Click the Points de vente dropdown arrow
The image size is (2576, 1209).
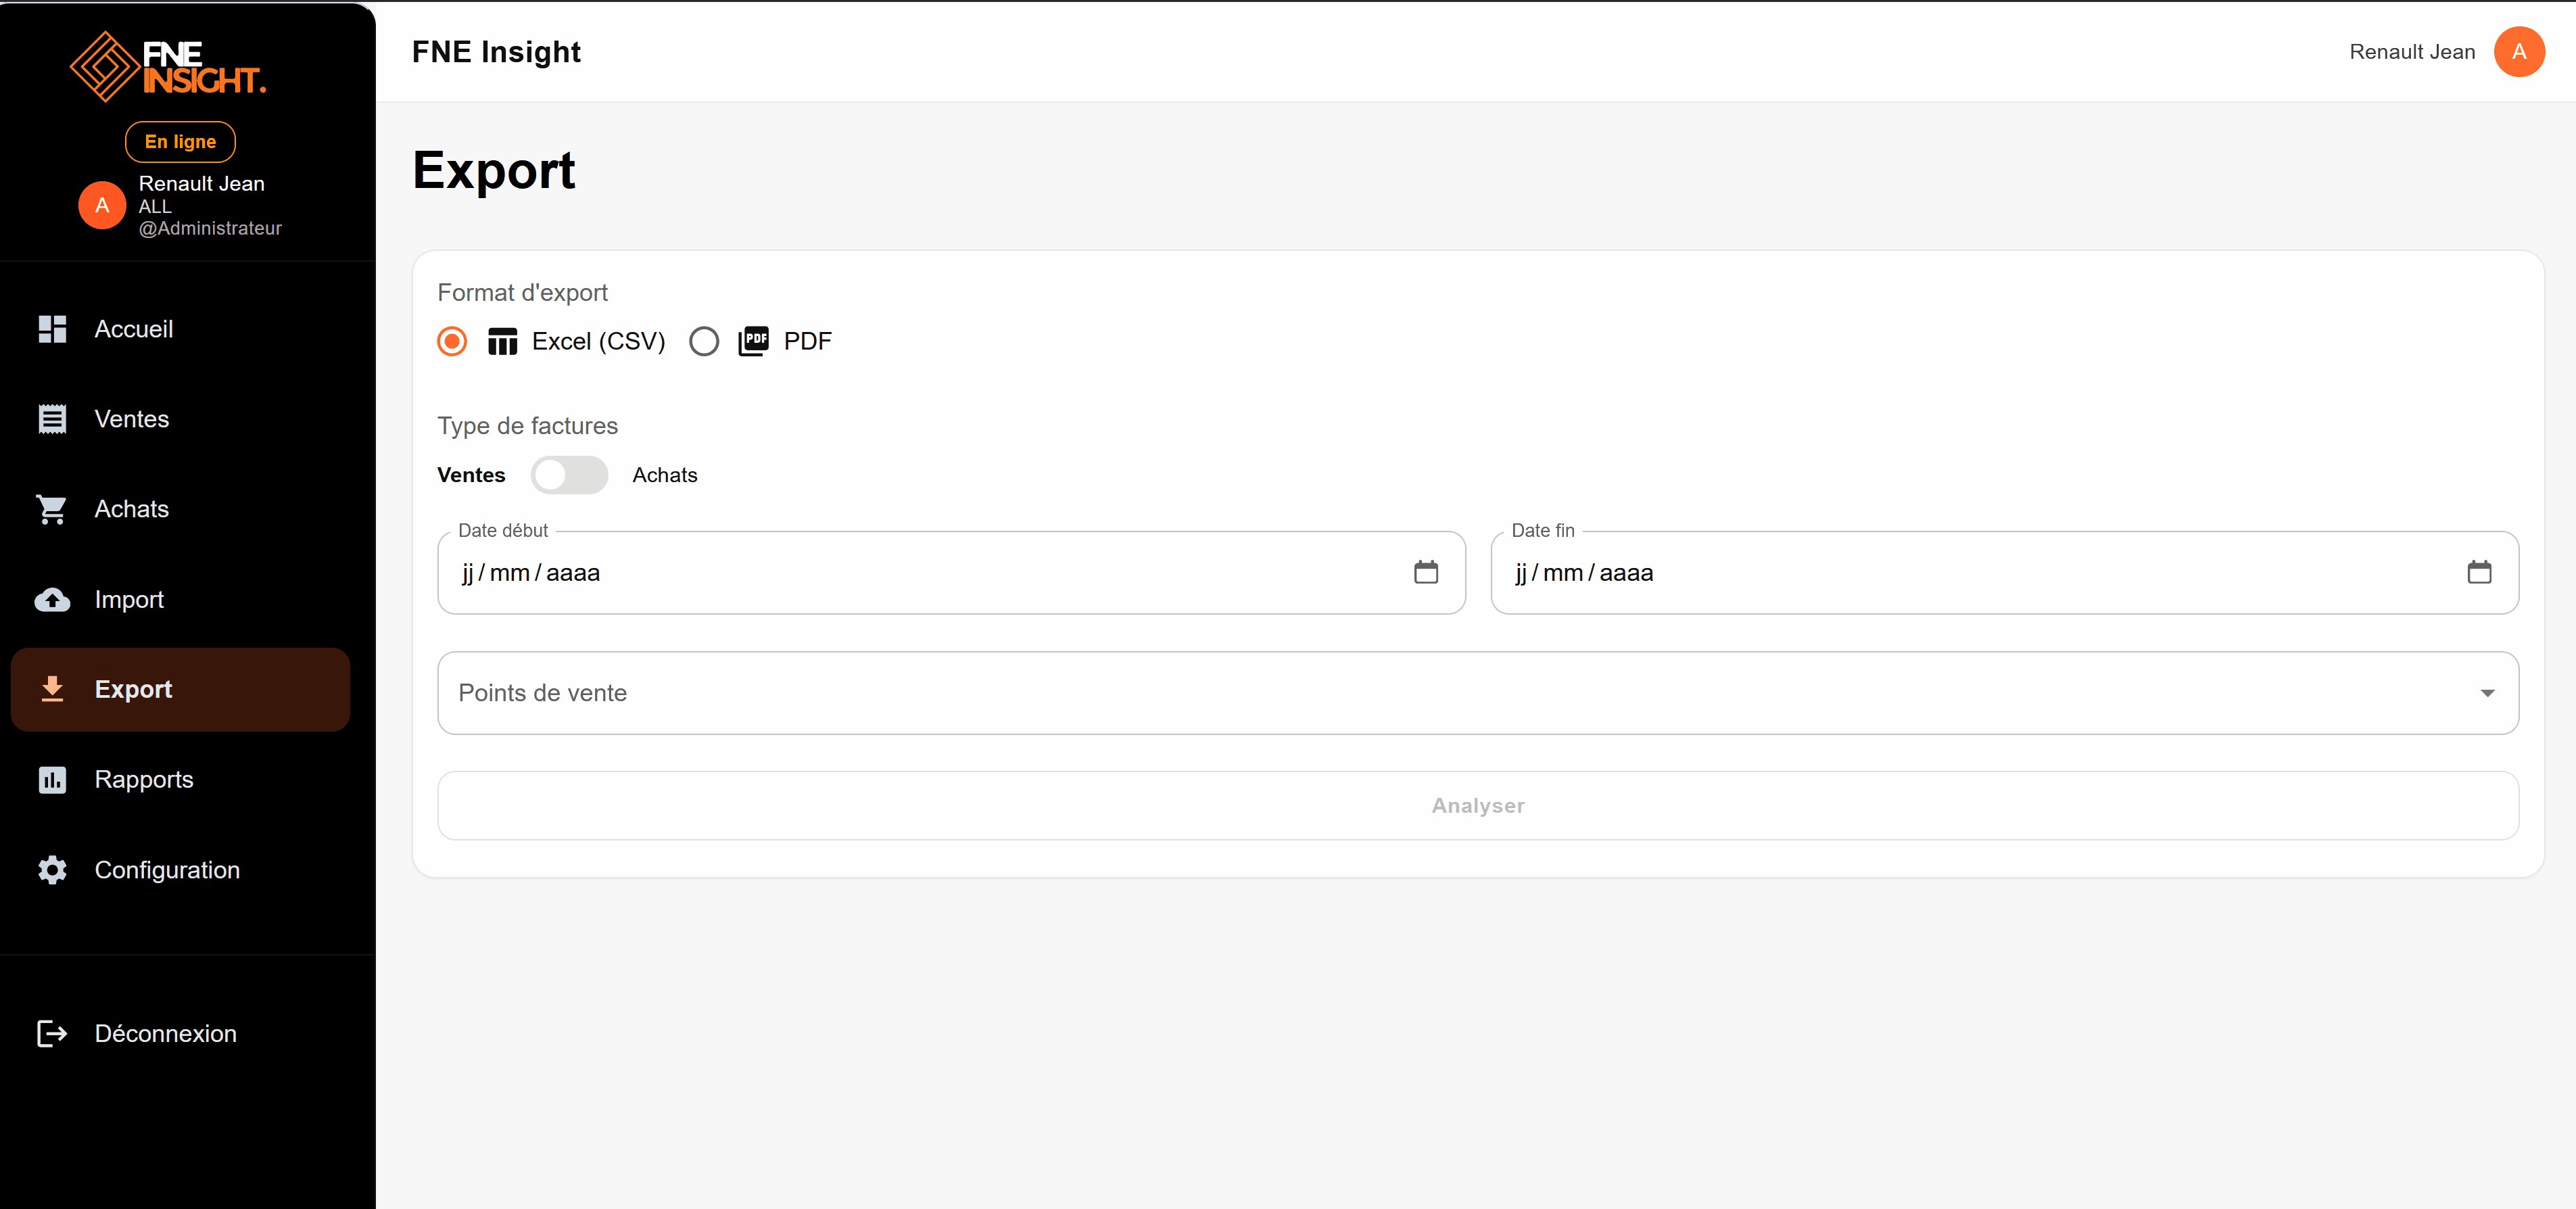point(2486,693)
